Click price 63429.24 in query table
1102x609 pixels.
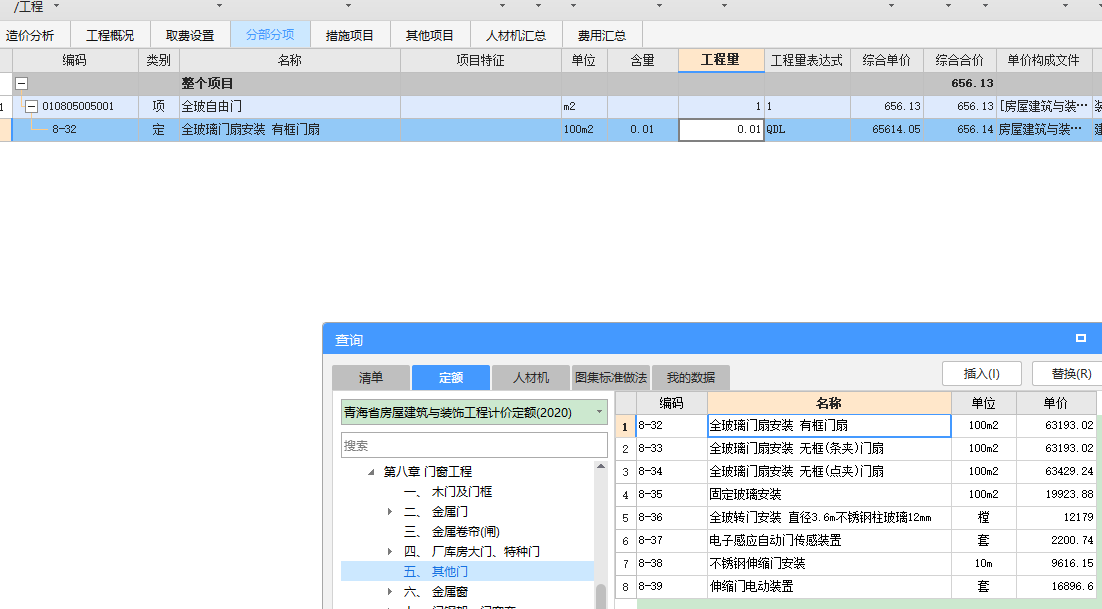click(1056, 471)
